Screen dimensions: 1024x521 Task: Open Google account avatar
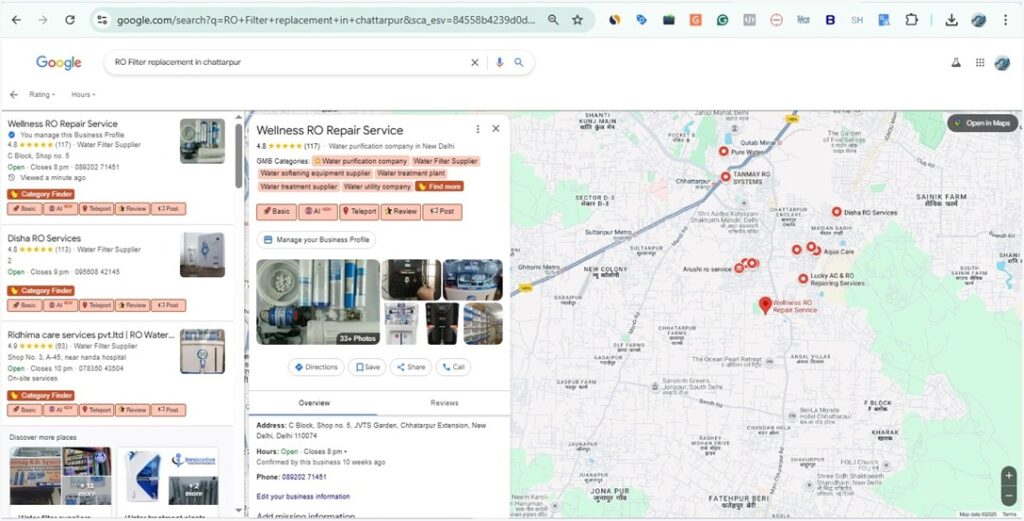coord(1002,63)
